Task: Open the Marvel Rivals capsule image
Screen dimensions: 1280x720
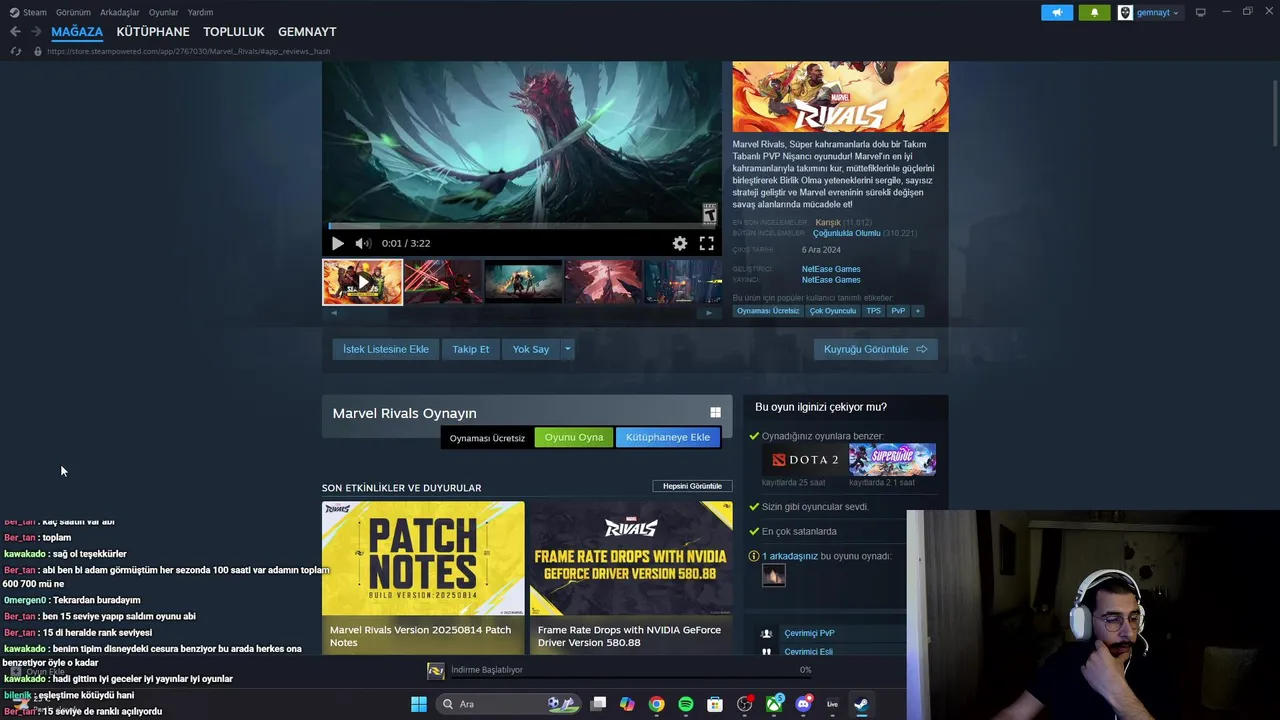Action: [x=840, y=96]
